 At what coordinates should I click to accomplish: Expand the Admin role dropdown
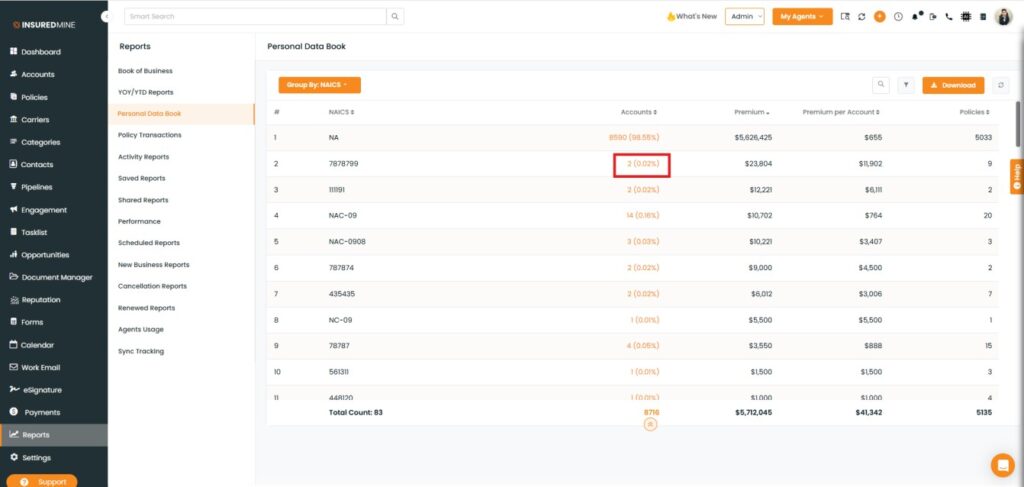(744, 17)
